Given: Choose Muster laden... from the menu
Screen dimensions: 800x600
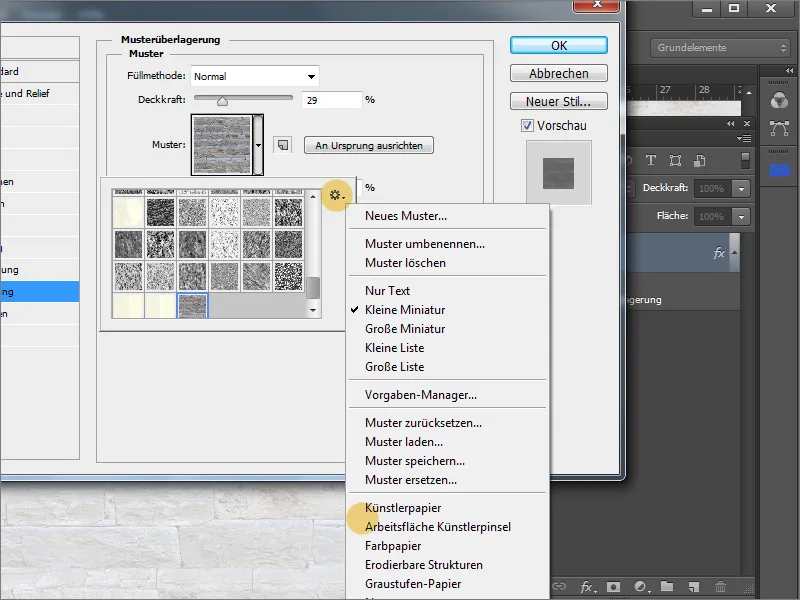Looking at the screenshot, I should pyautogui.click(x=404, y=442).
